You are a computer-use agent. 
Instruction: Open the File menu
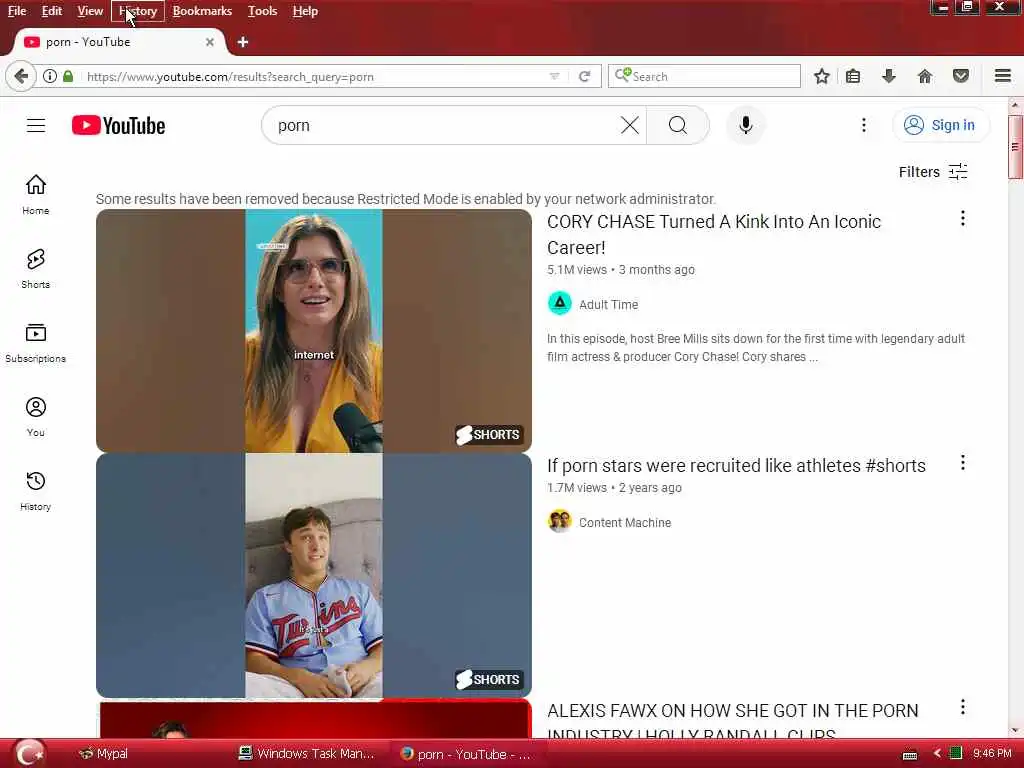point(17,11)
